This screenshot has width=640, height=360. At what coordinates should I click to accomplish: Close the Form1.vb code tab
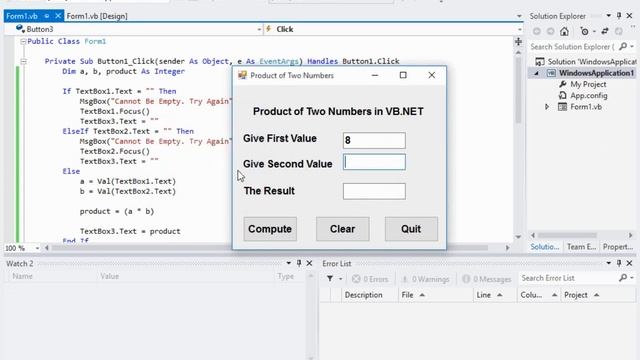tap(58, 16)
